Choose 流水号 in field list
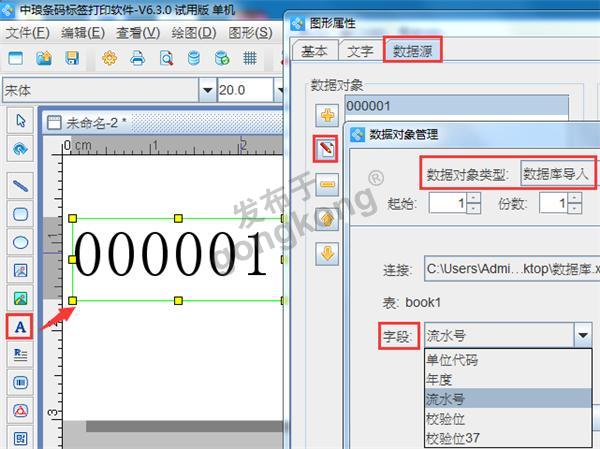The height and width of the screenshot is (449, 600). (x=508, y=398)
